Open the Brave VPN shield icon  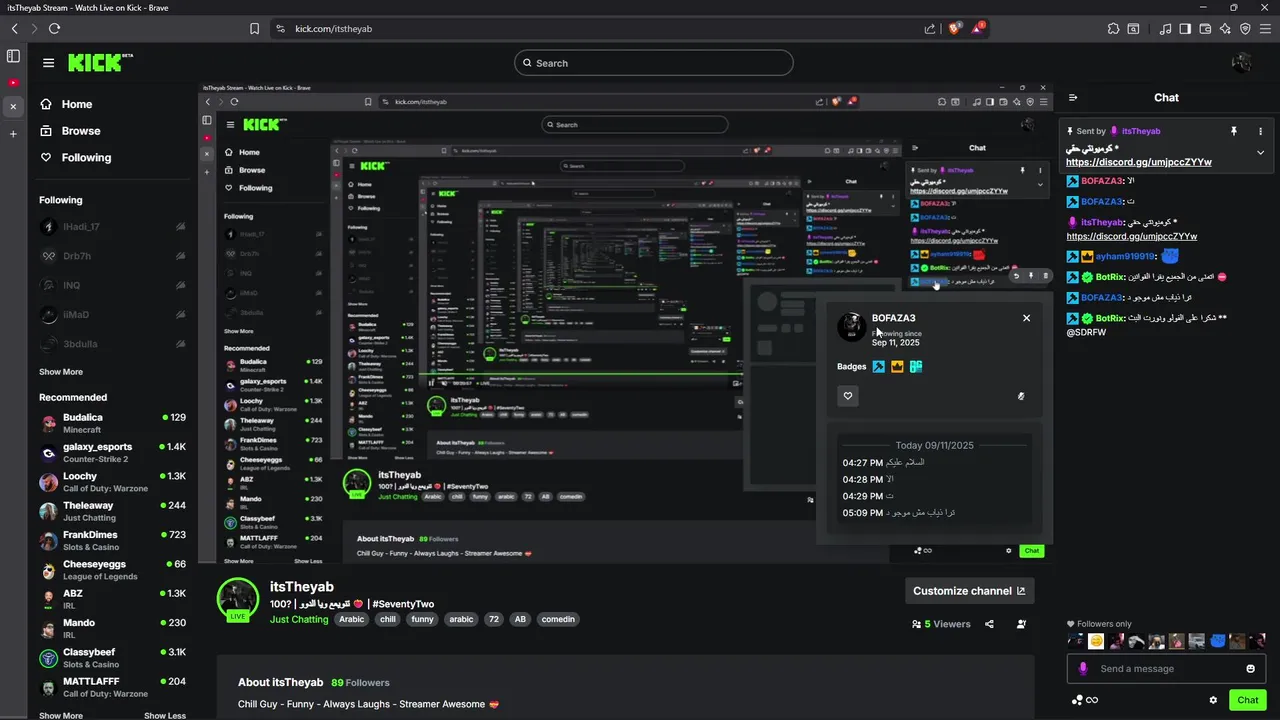[1245, 29]
